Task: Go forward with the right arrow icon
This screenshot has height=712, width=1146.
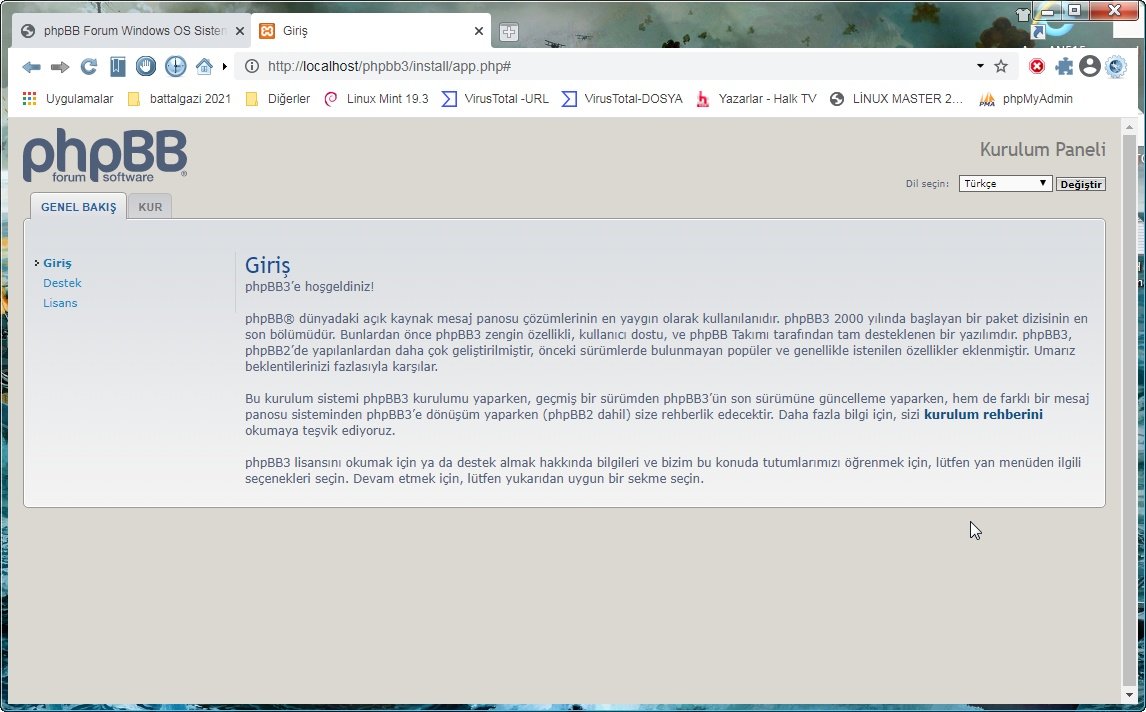Action: tap(60, 67)
